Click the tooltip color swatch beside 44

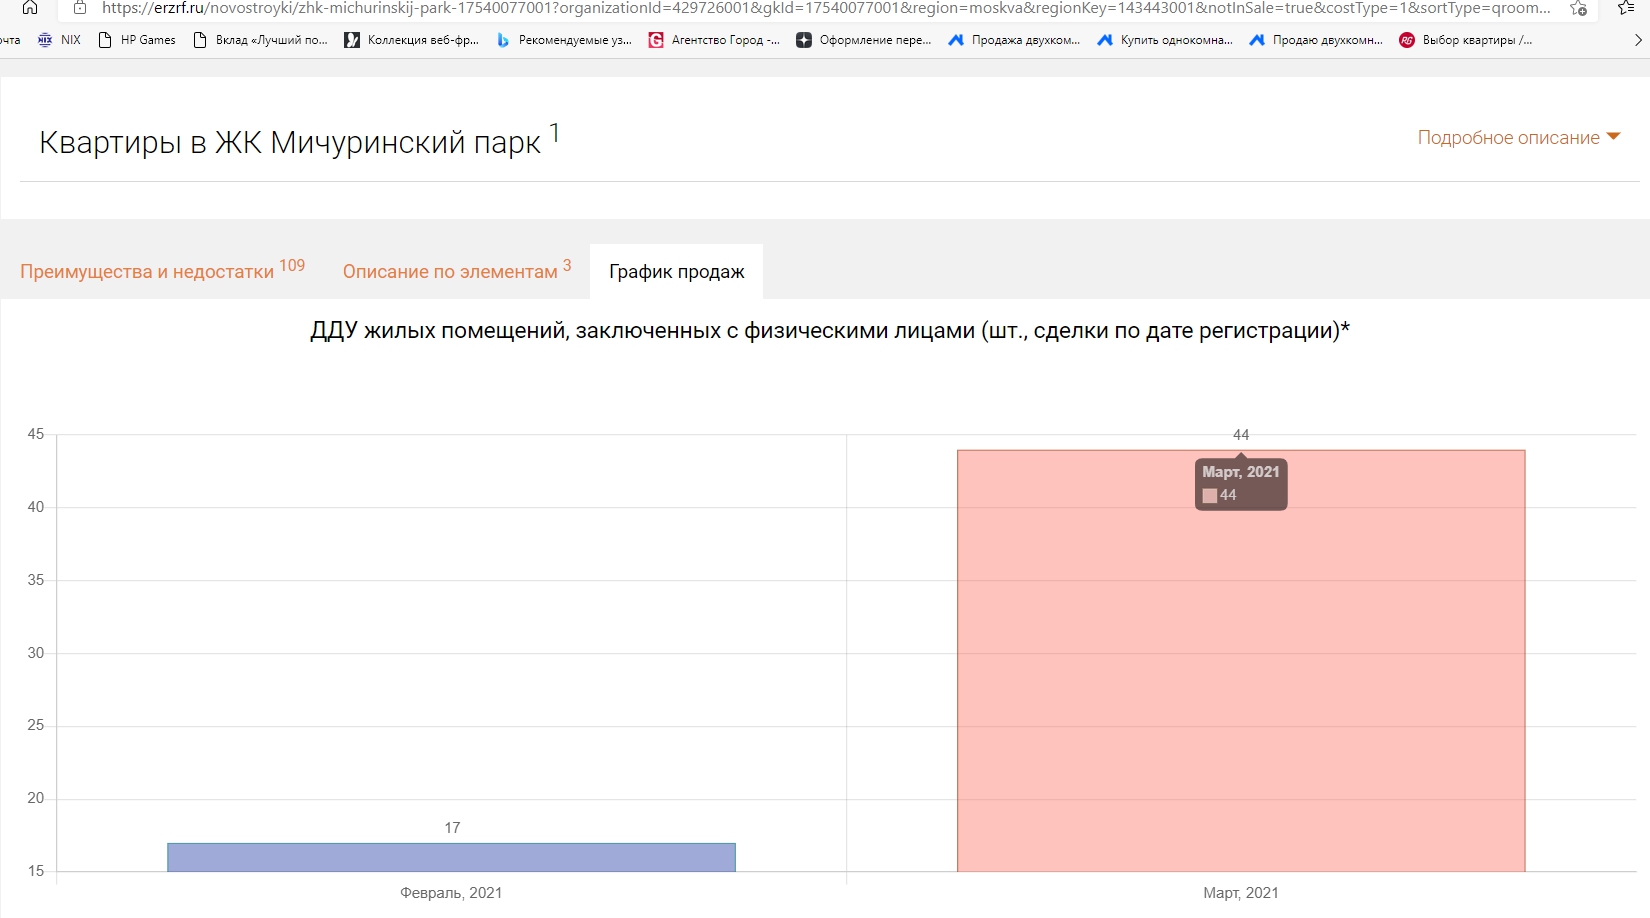[1209, 496]
